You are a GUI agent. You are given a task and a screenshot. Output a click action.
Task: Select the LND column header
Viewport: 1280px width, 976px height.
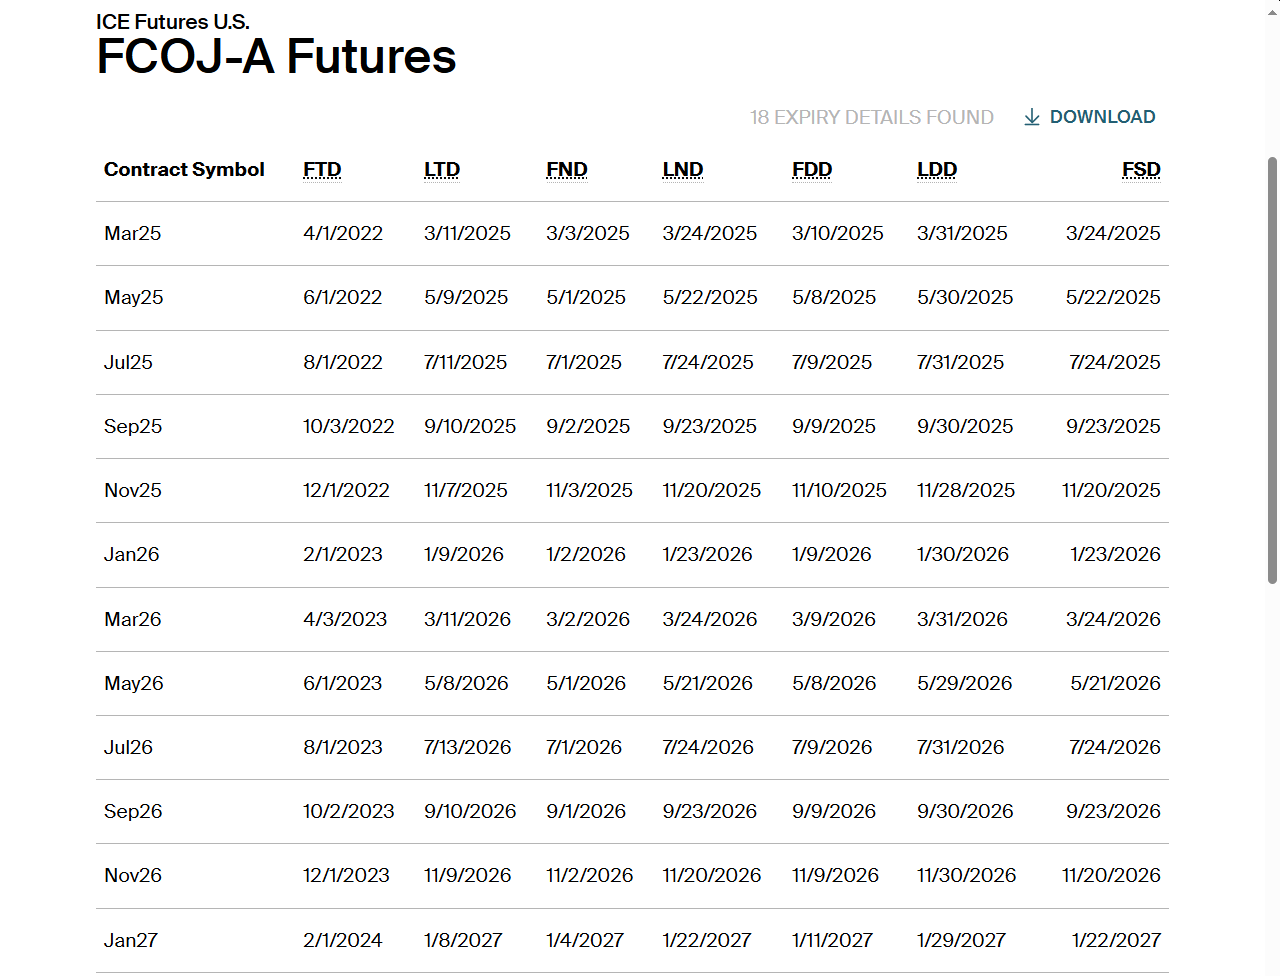click(x=683, y=170)
